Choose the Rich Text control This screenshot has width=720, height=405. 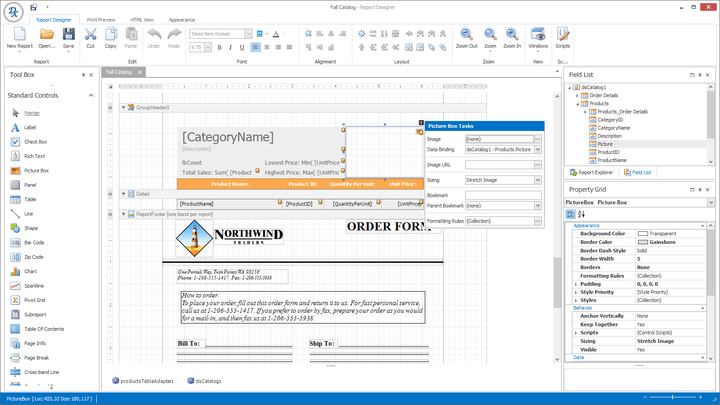coord(34,156)
